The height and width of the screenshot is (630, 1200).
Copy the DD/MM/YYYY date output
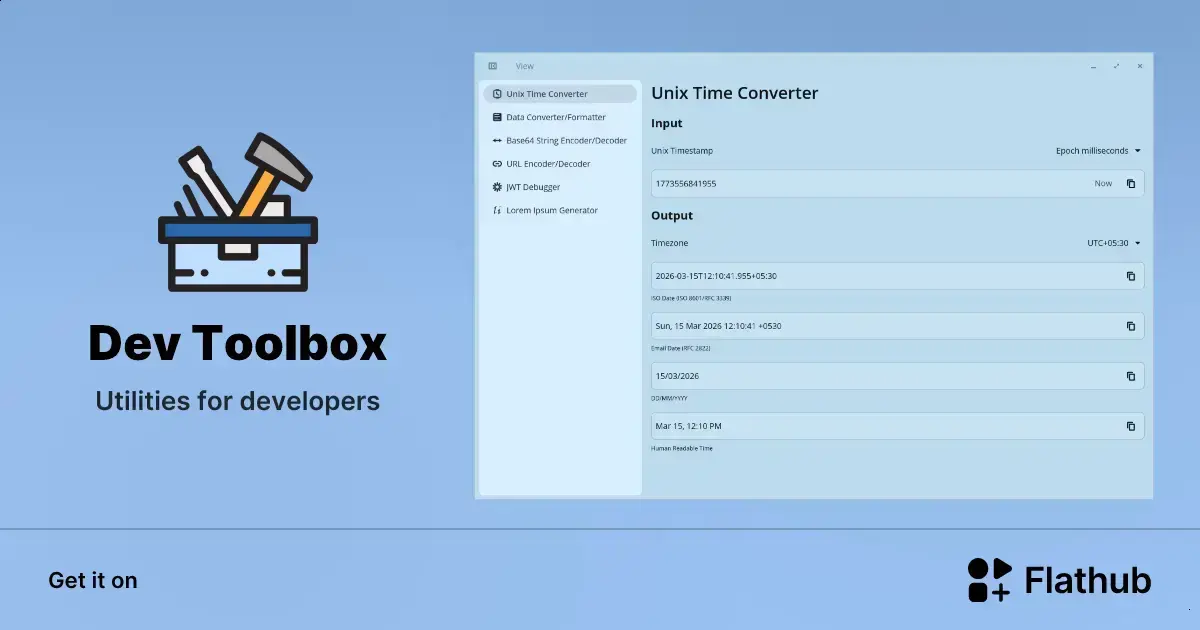pyautogui.click(x=1131, y=376)
